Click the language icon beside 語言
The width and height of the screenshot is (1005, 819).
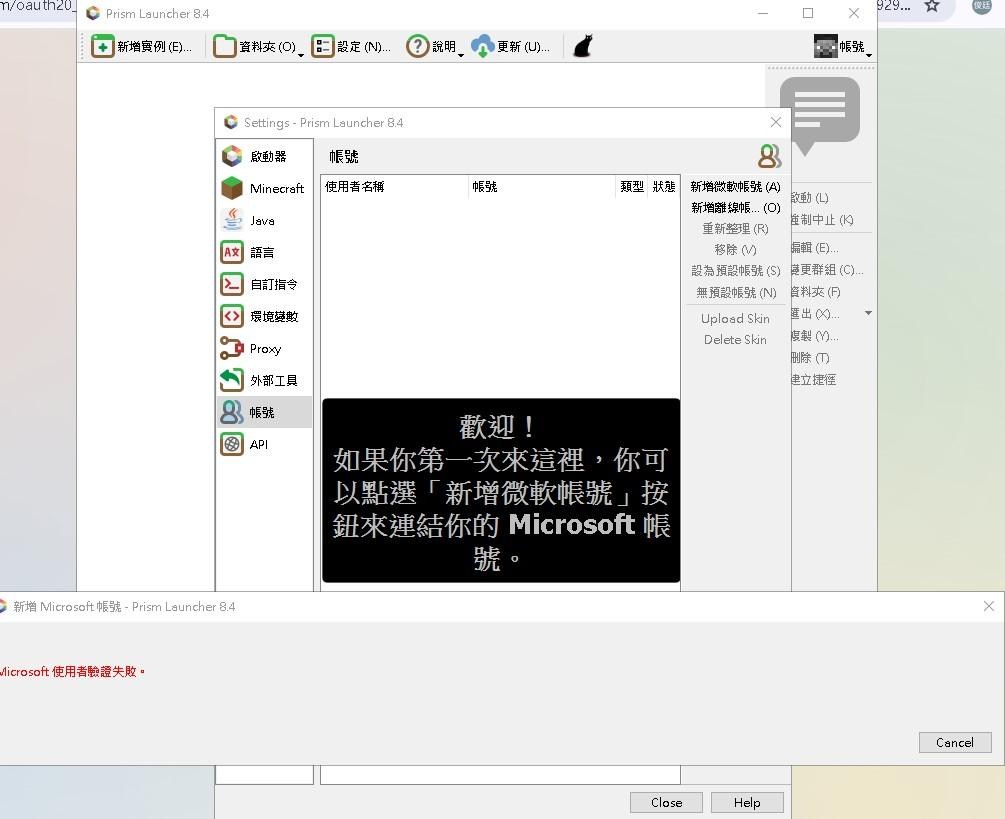click(x=231, y=252)
